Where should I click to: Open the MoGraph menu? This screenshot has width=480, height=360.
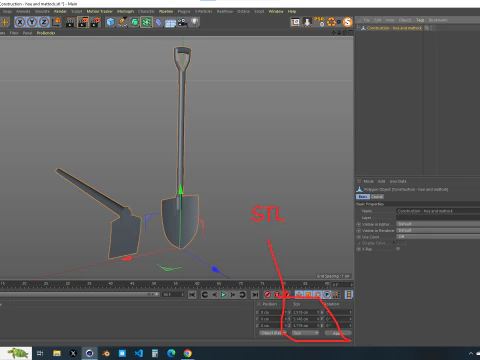point(125,11)
